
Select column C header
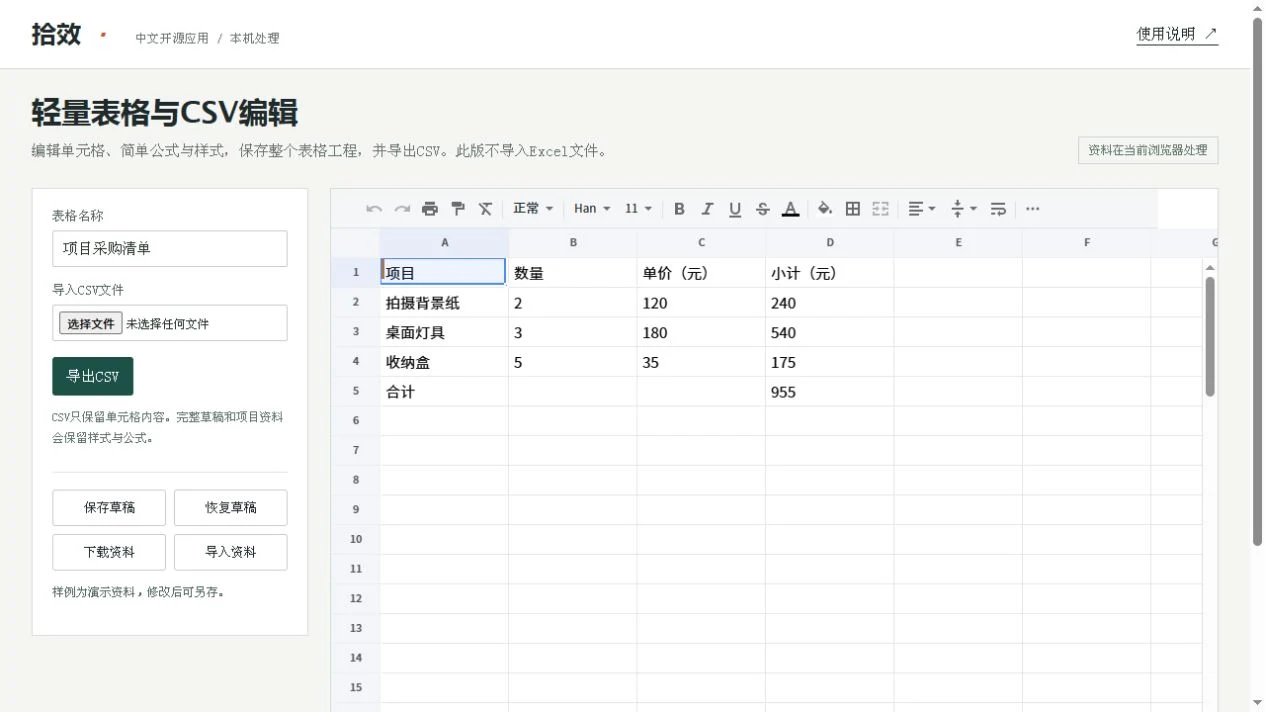(x=701, y=243)
